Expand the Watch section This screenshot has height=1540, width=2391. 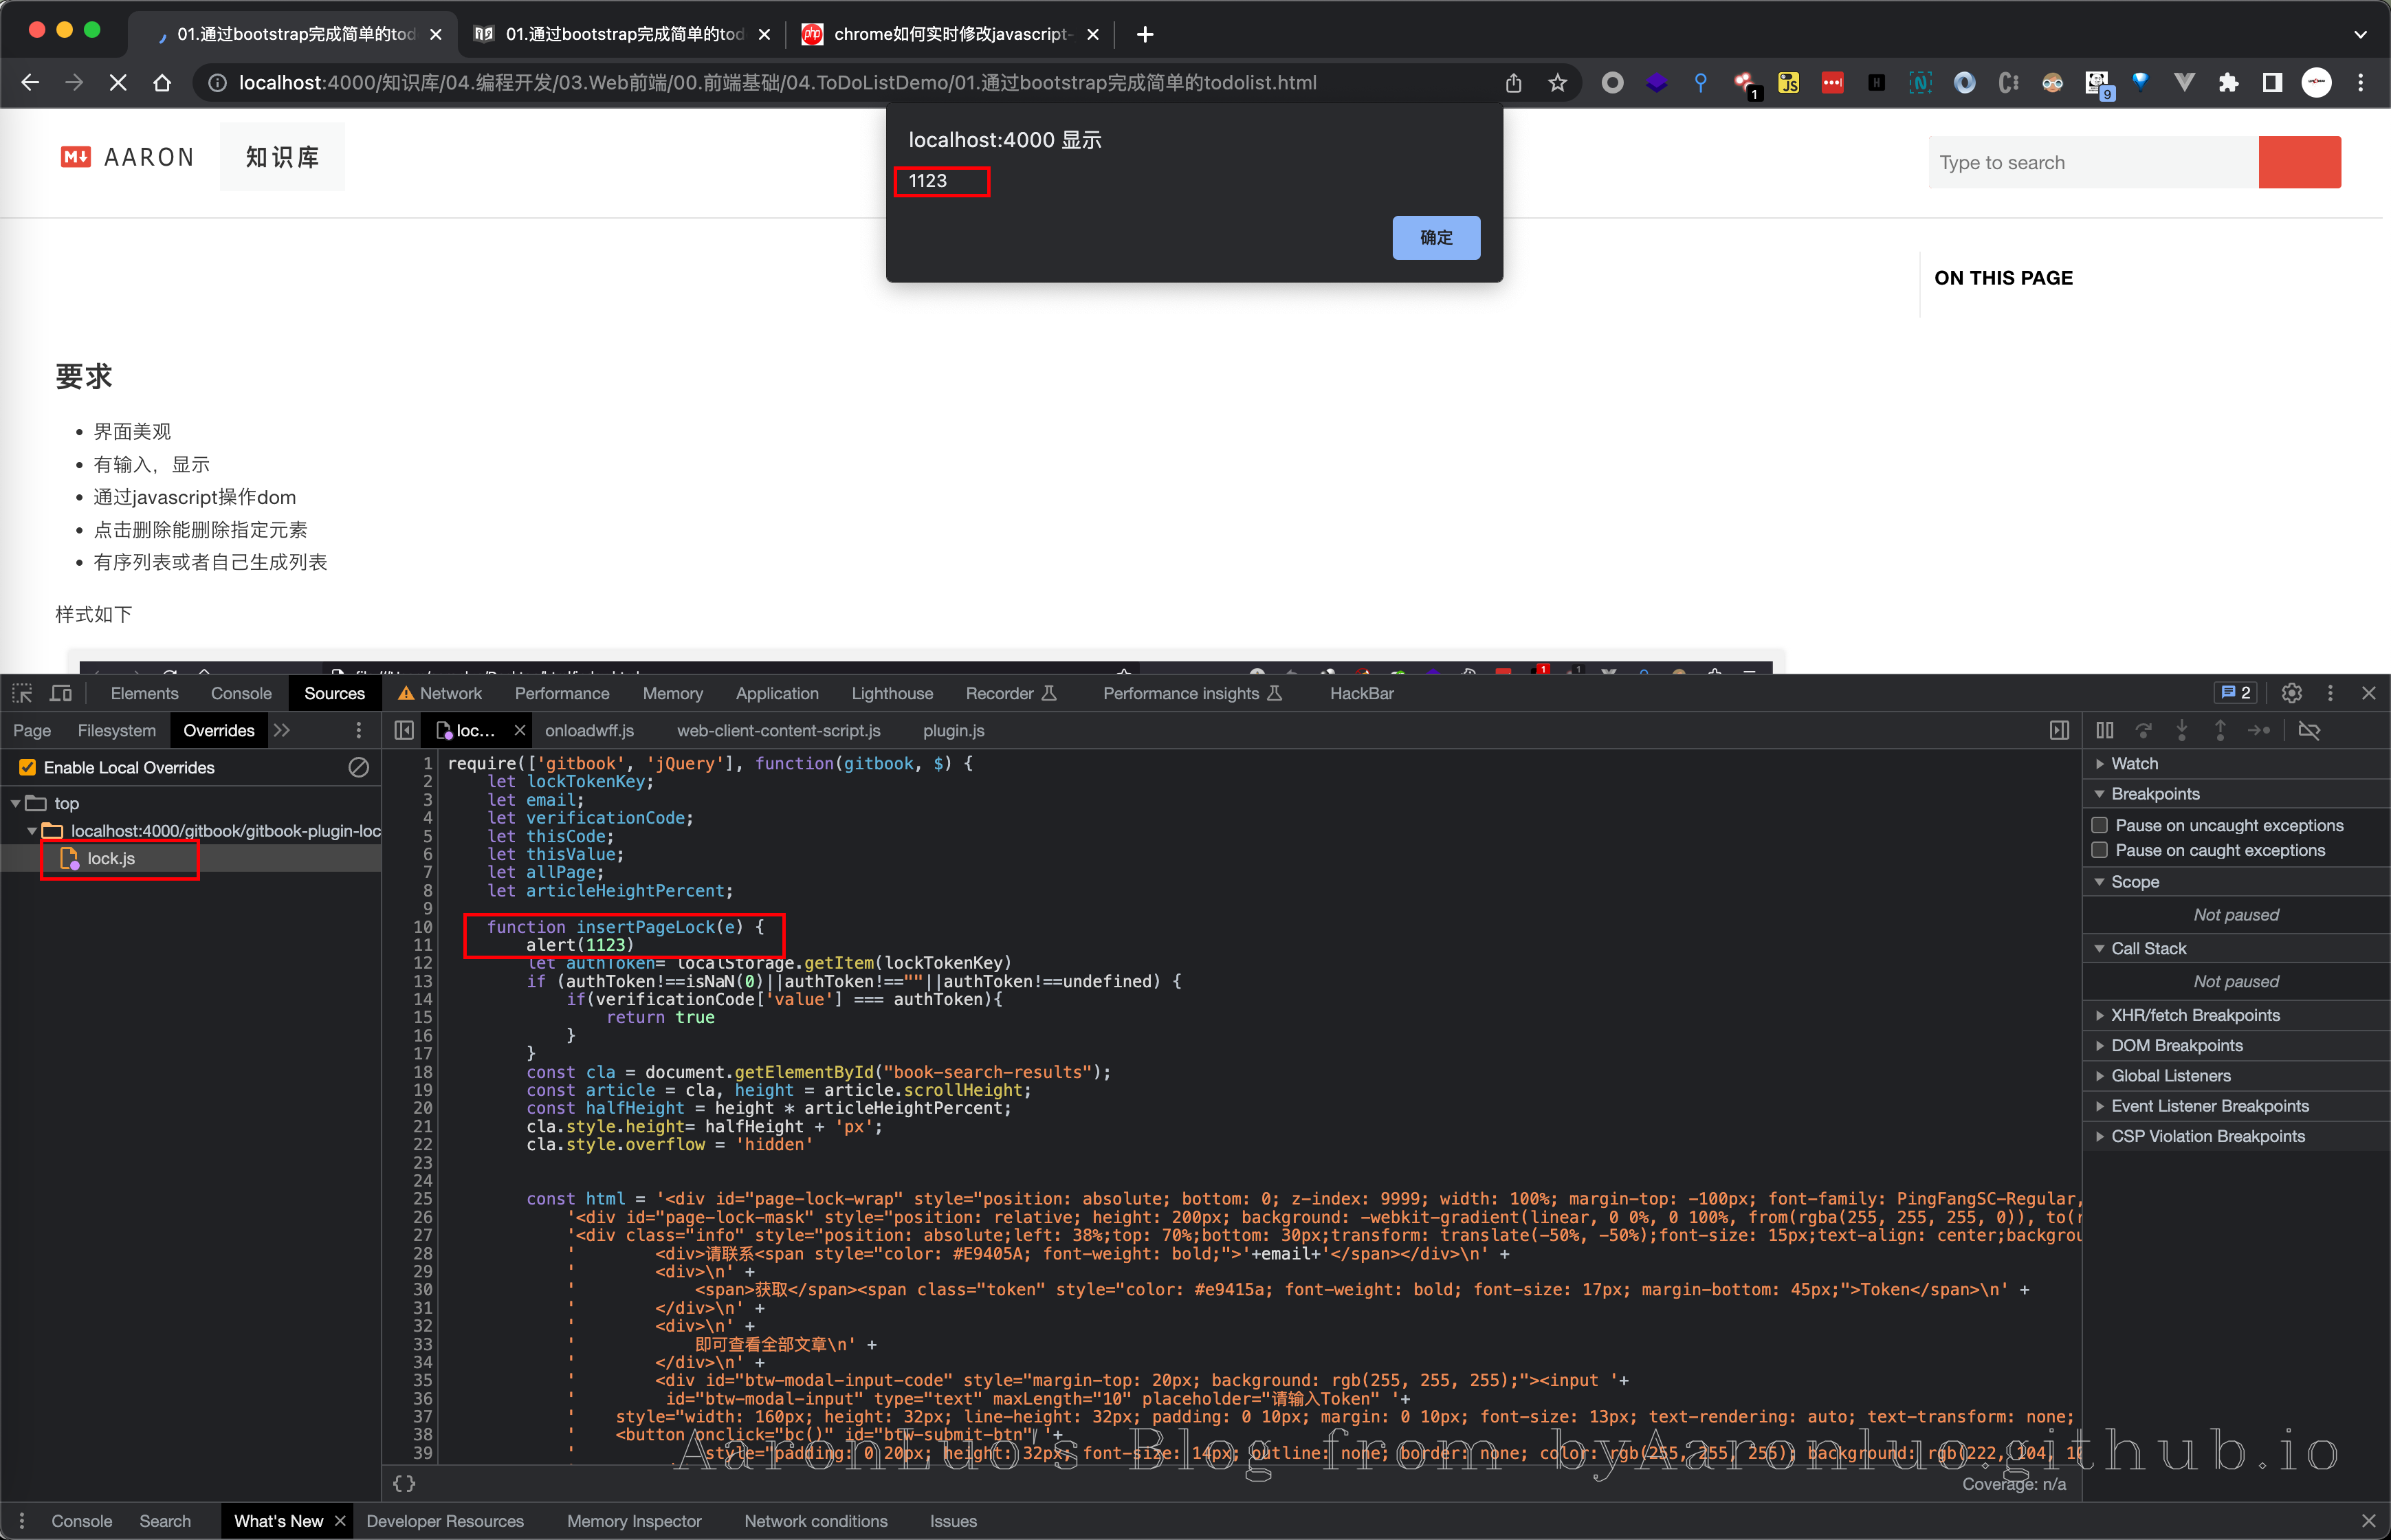[2134, 763]
